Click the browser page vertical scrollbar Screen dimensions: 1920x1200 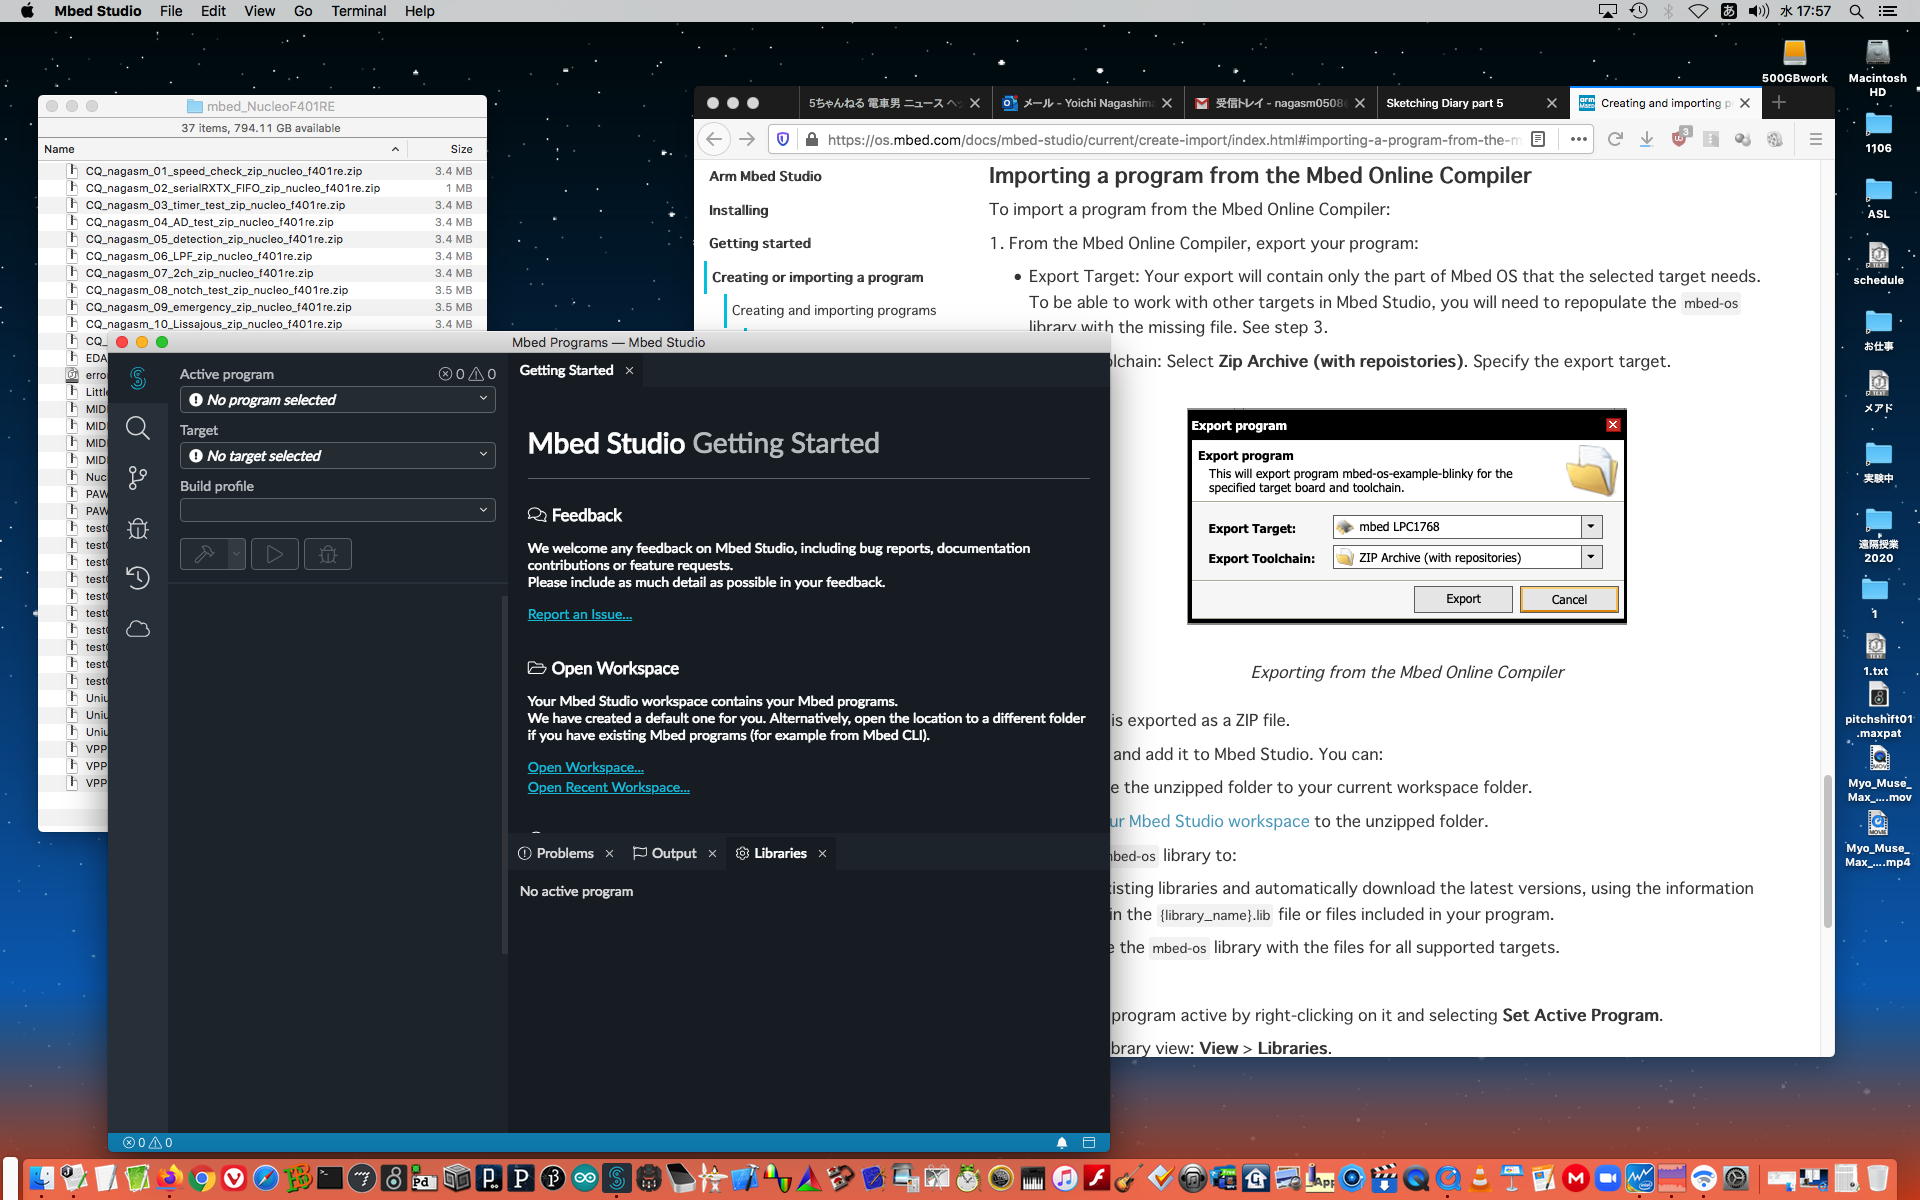click(1827, 850)
